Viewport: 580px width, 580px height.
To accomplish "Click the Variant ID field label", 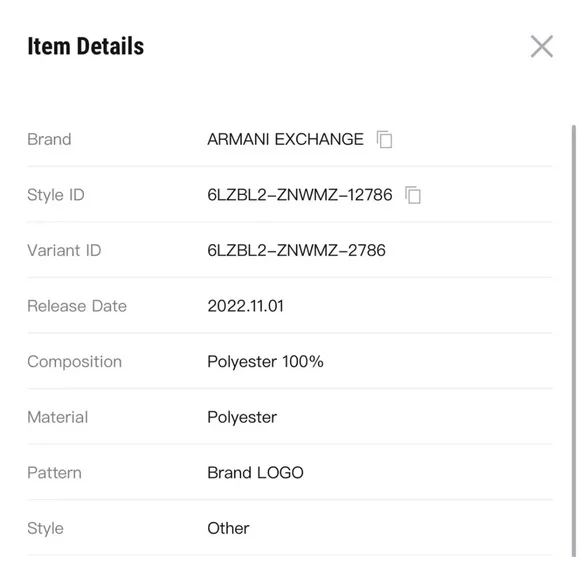I will point(64,250).
